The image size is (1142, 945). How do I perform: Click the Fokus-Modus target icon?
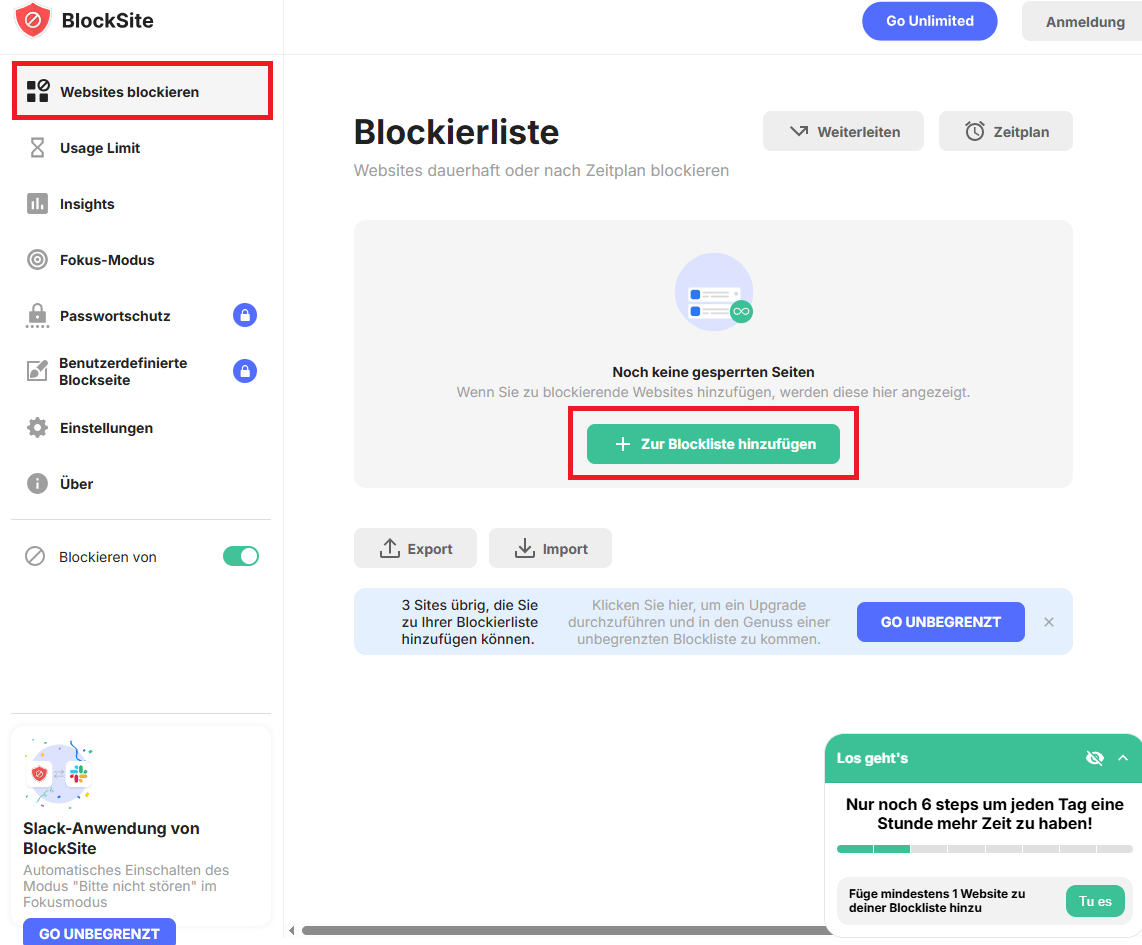tap(37, 260)
